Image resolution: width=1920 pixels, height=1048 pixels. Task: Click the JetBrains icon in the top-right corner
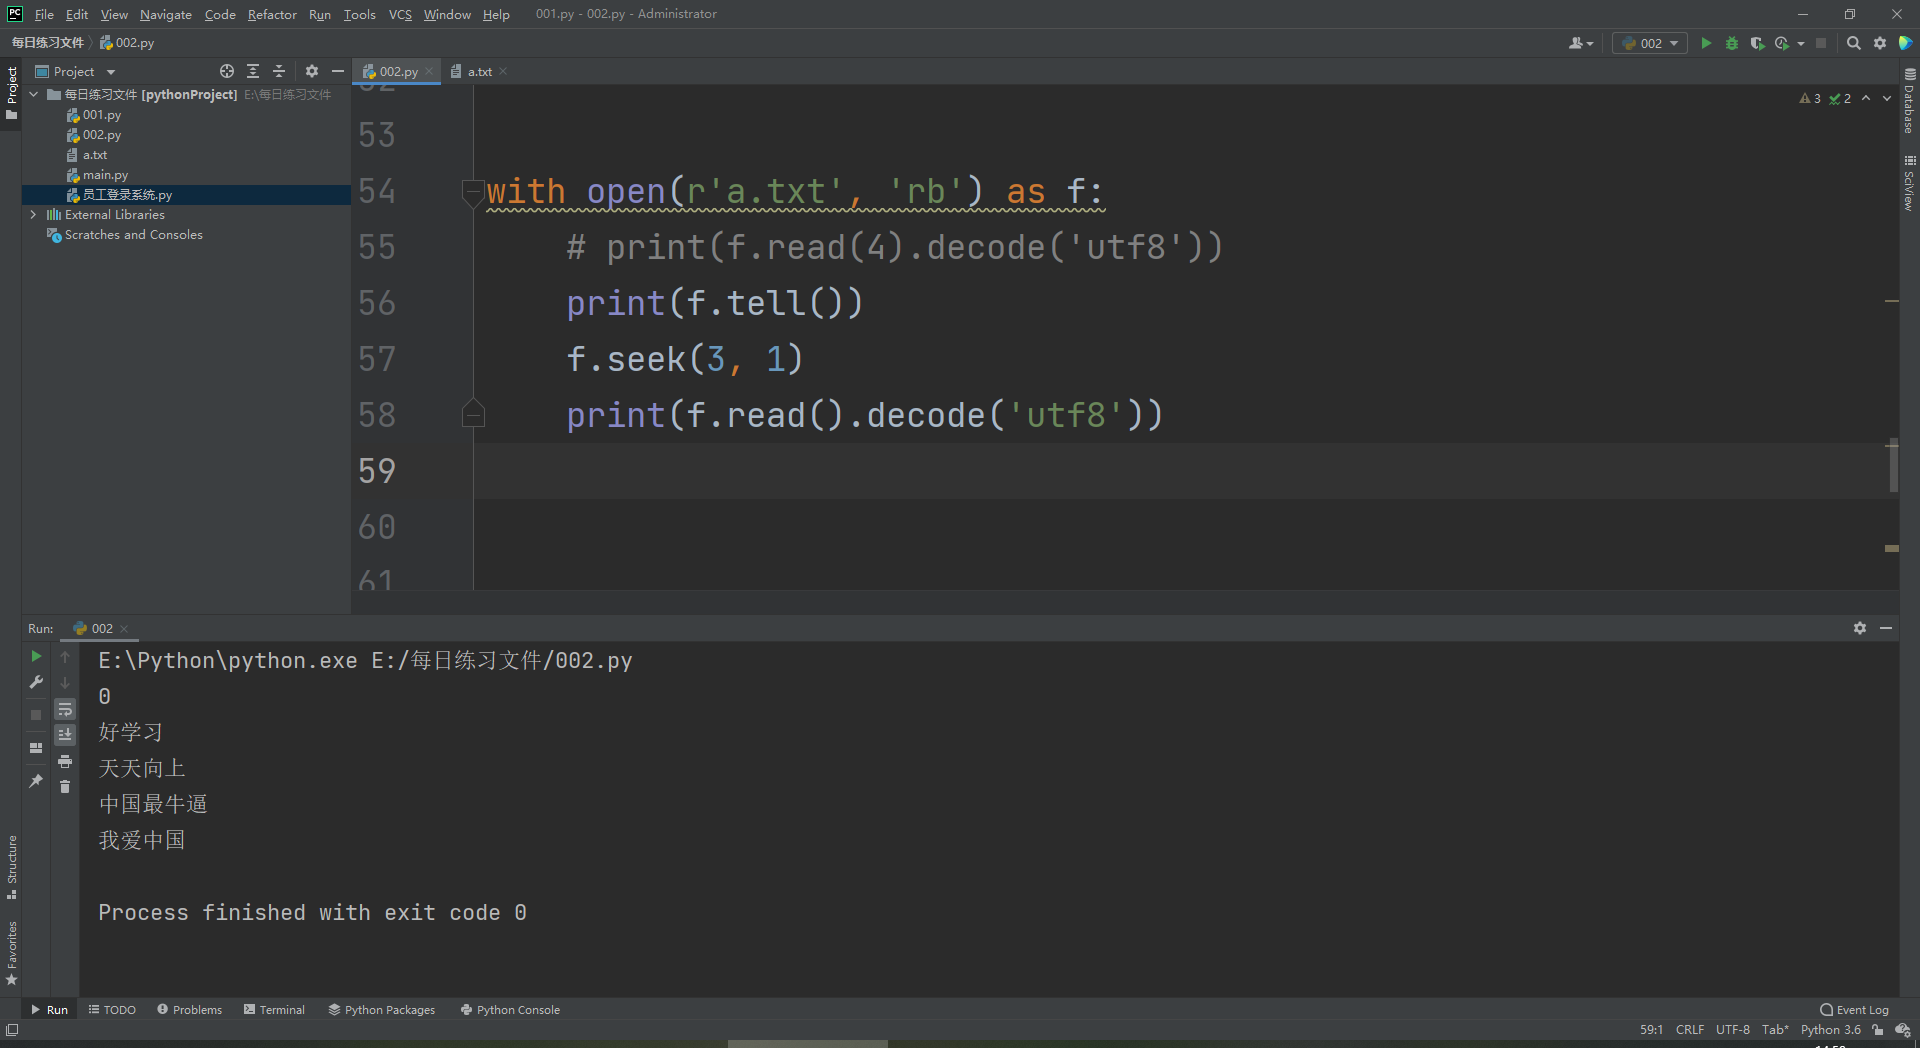pyautogui.click(x=1905, y=43)
